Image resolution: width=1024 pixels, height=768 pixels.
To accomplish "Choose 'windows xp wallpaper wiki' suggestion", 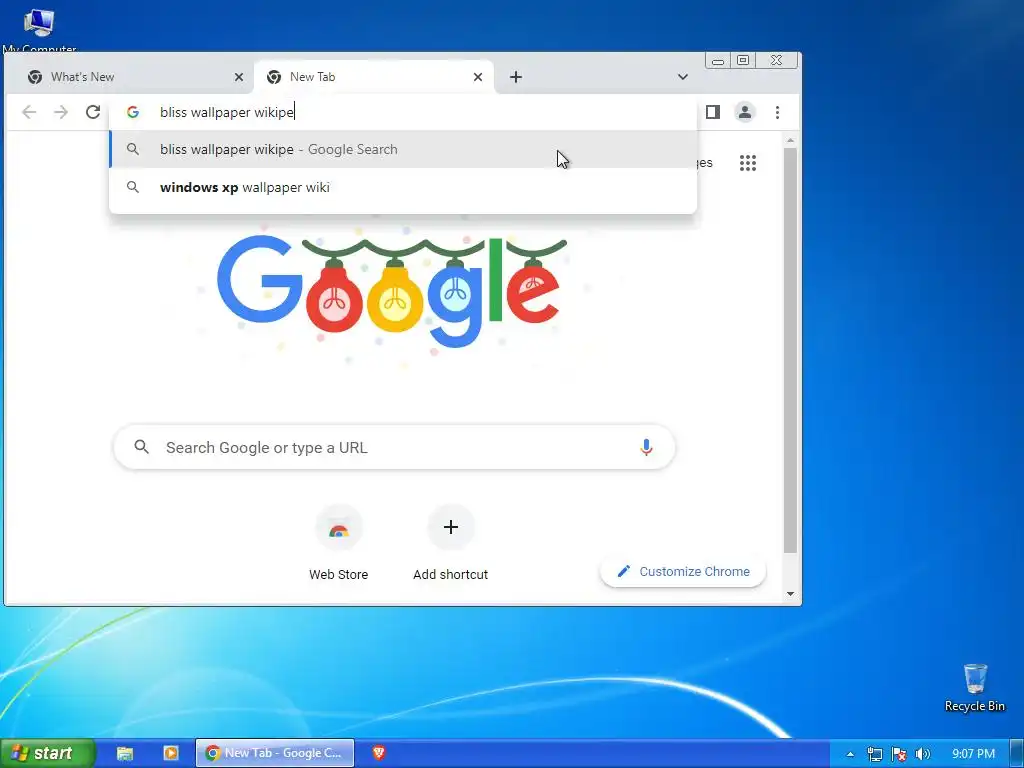I will click(403, 187).
